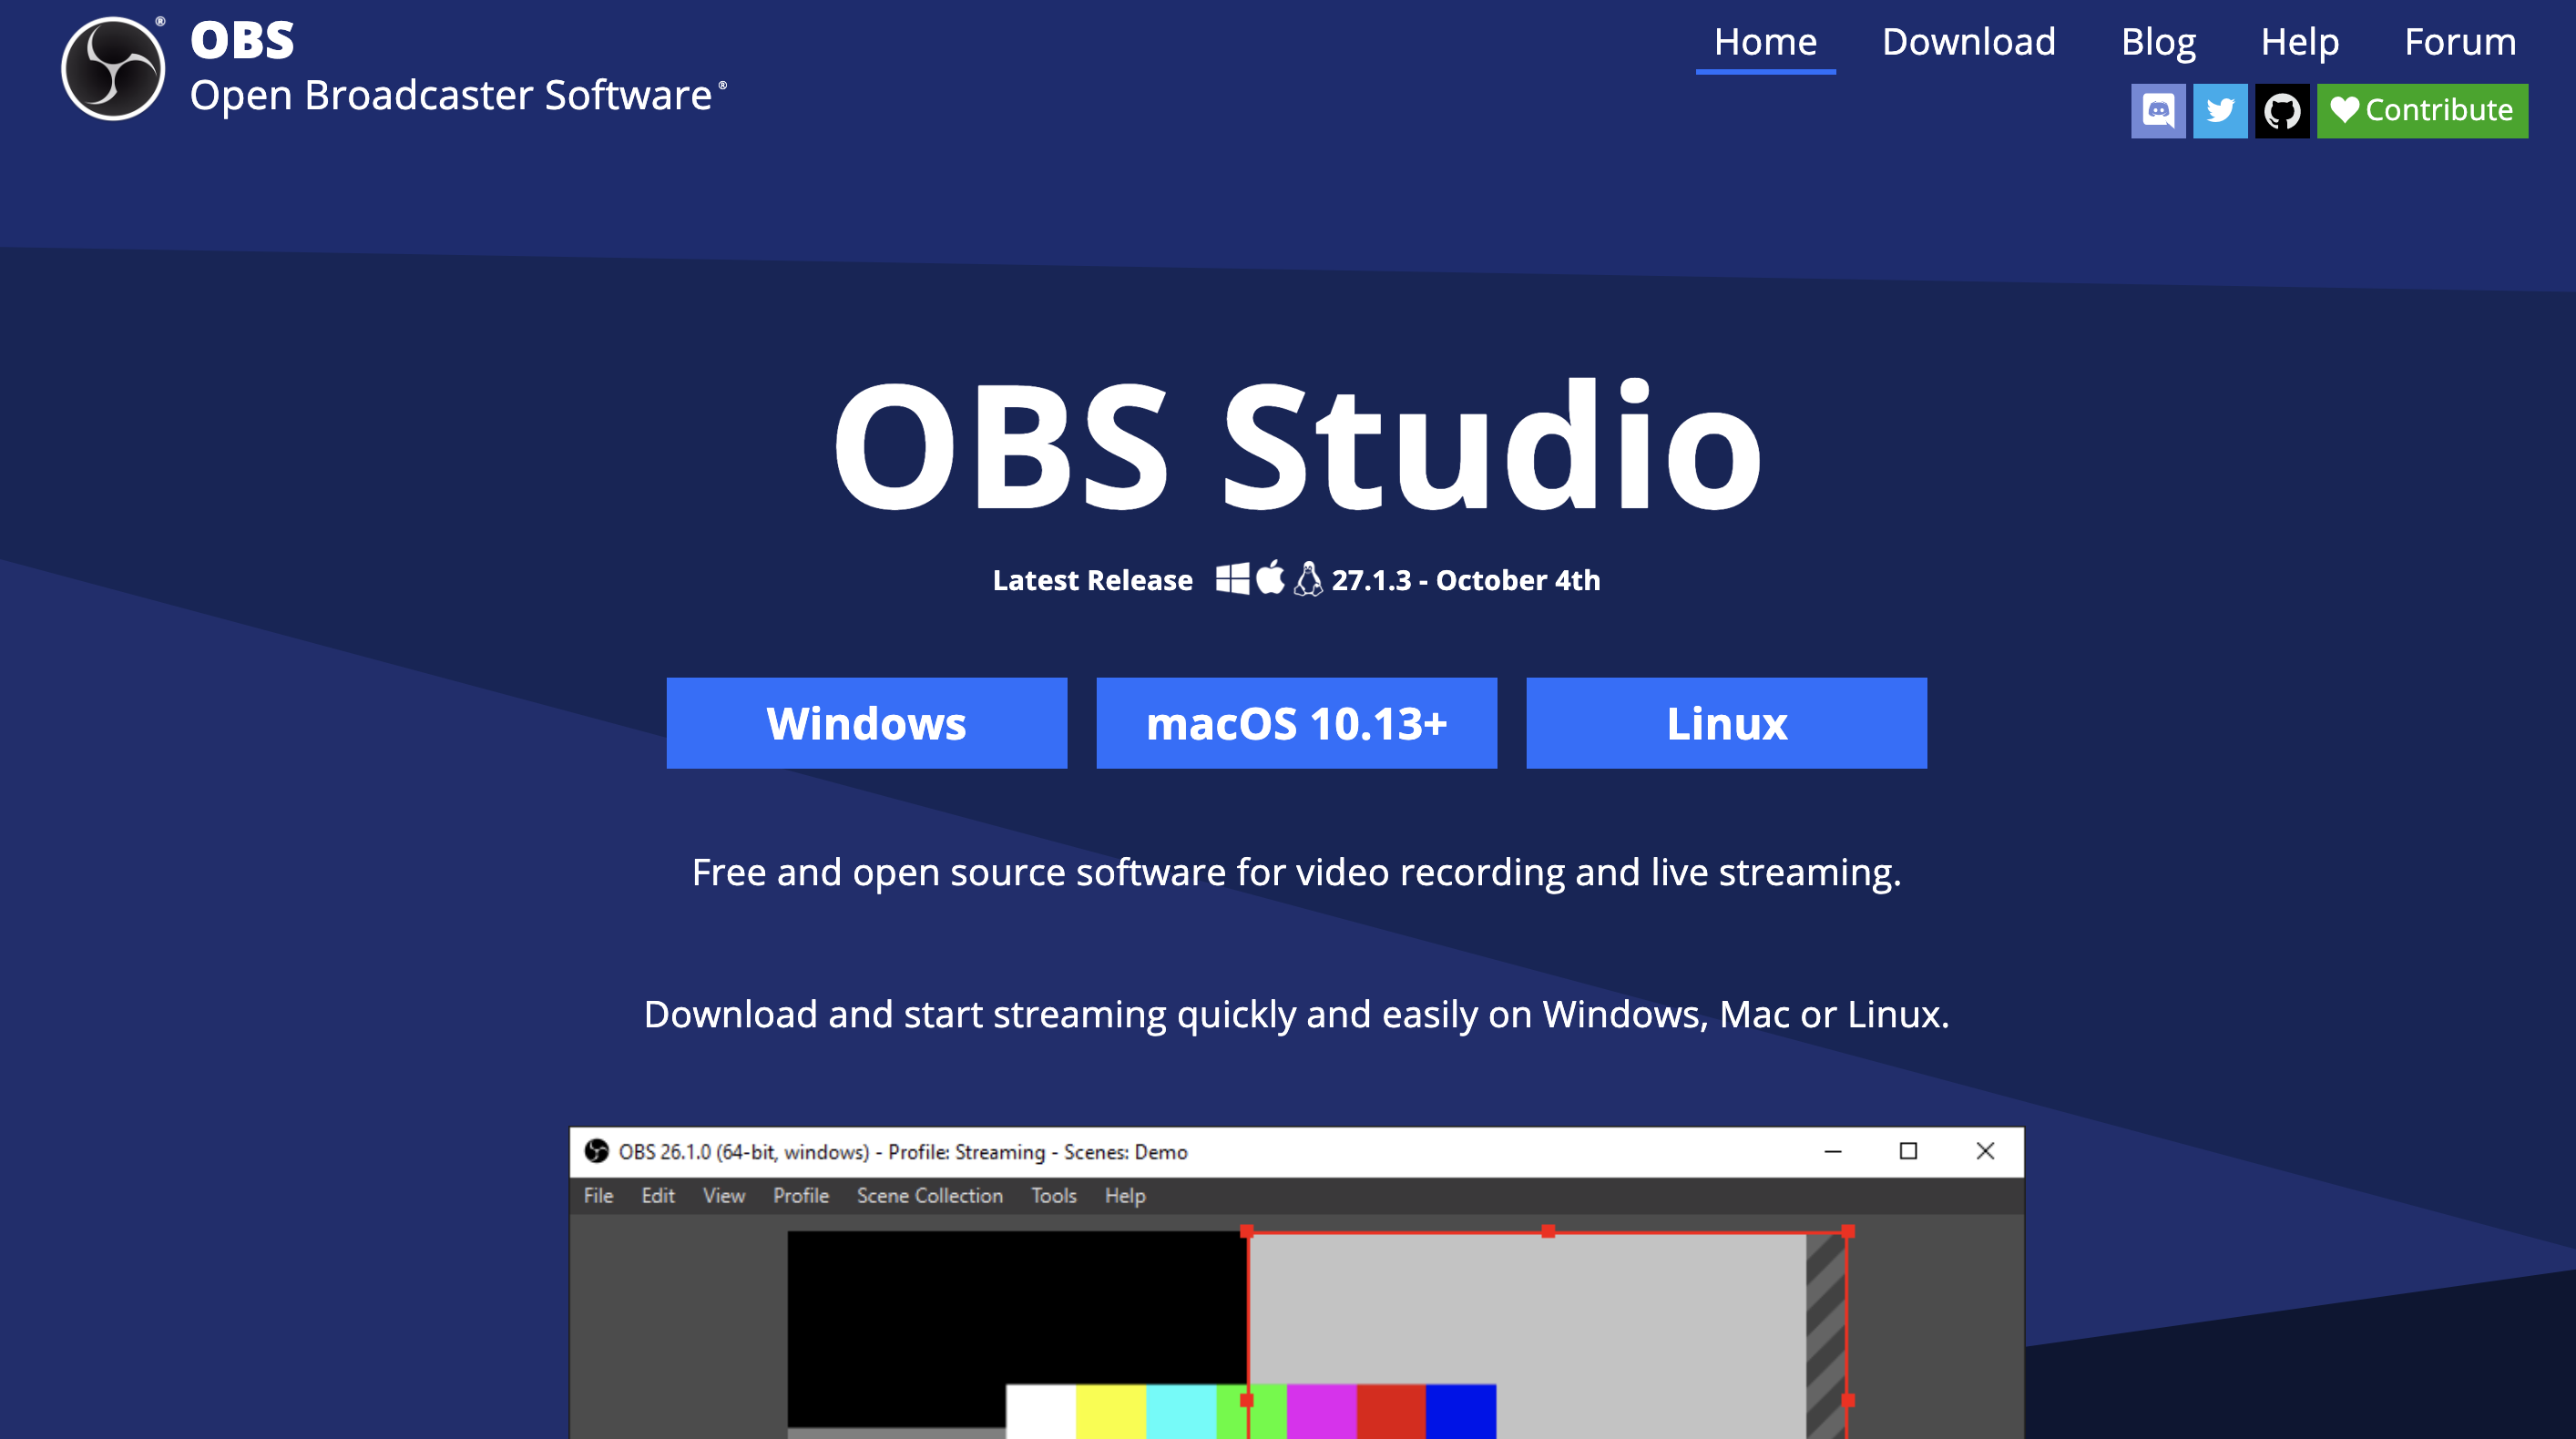Click the OBS logo icon
Viewport: 2576px width, 1439px height.
coord(113,68)
